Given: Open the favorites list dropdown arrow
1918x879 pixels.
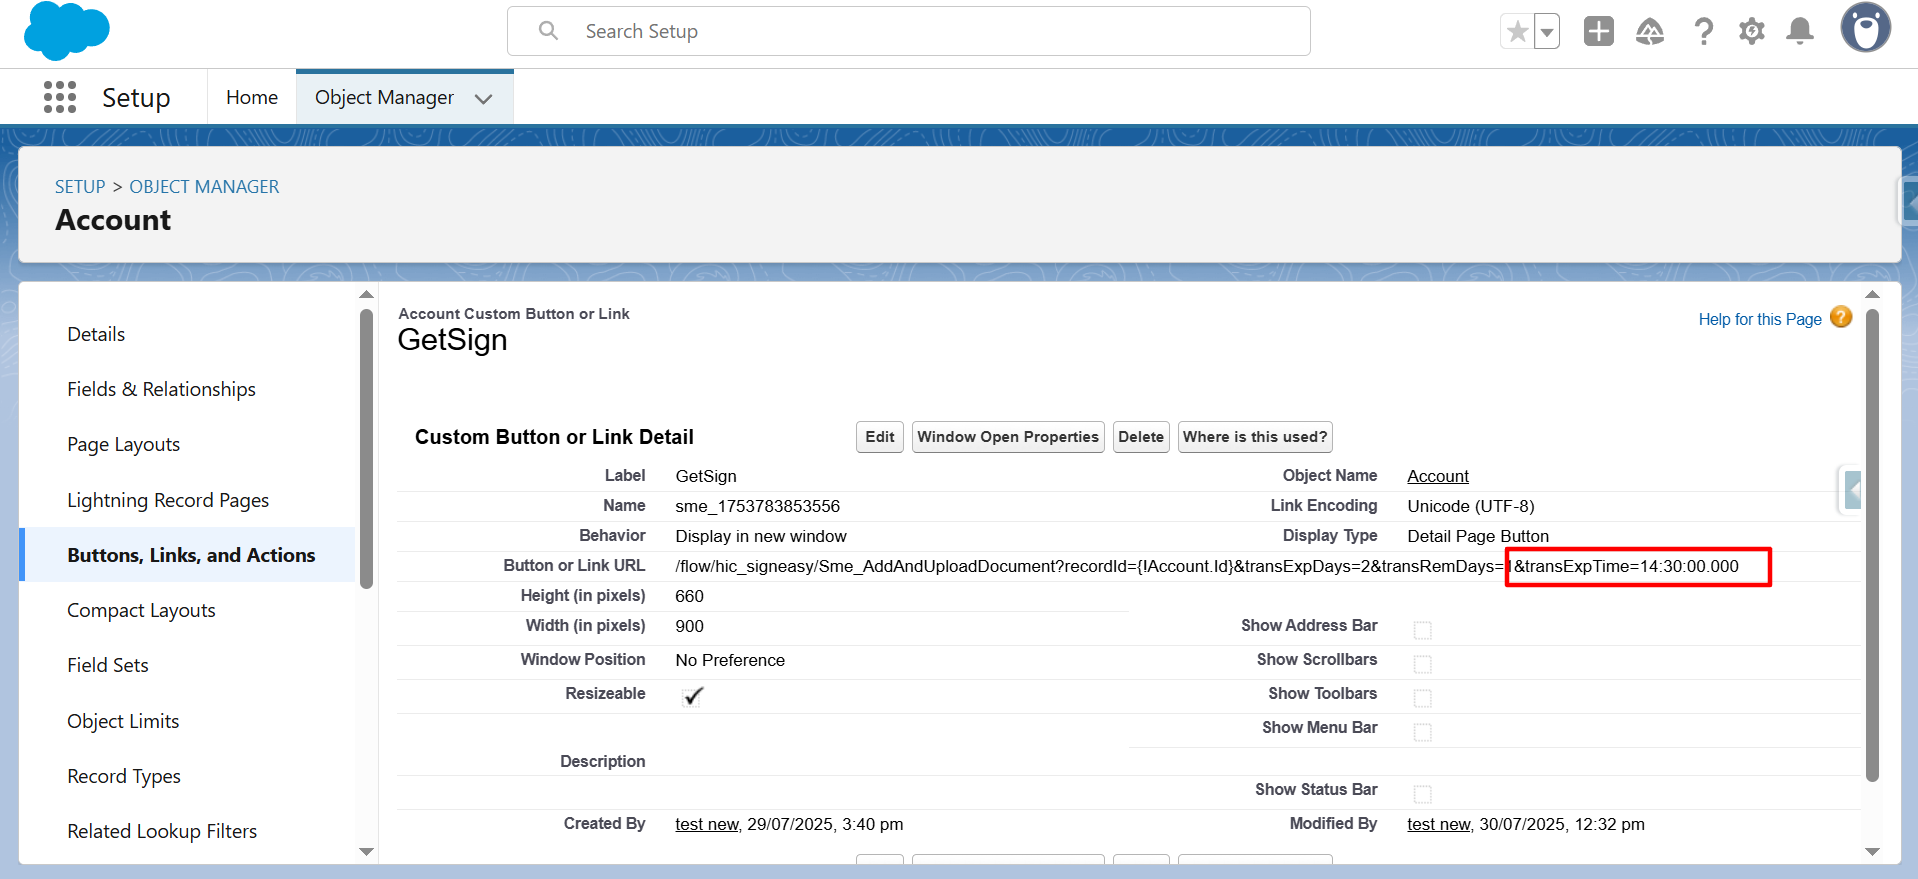Looking at the screenshot, I should tap(1547, 32).
